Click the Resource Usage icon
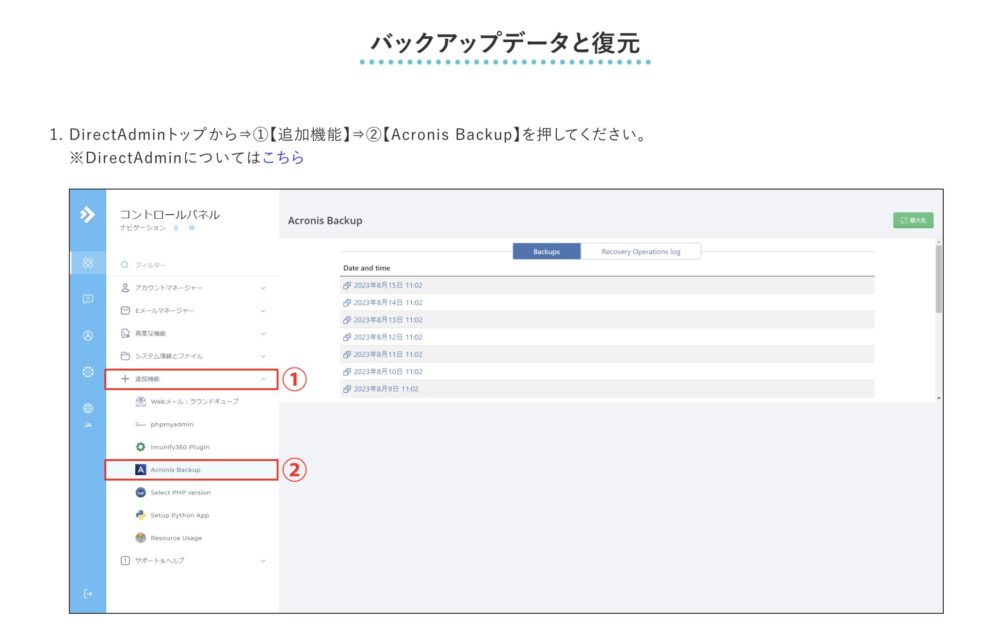 click(x=141, y=538)
